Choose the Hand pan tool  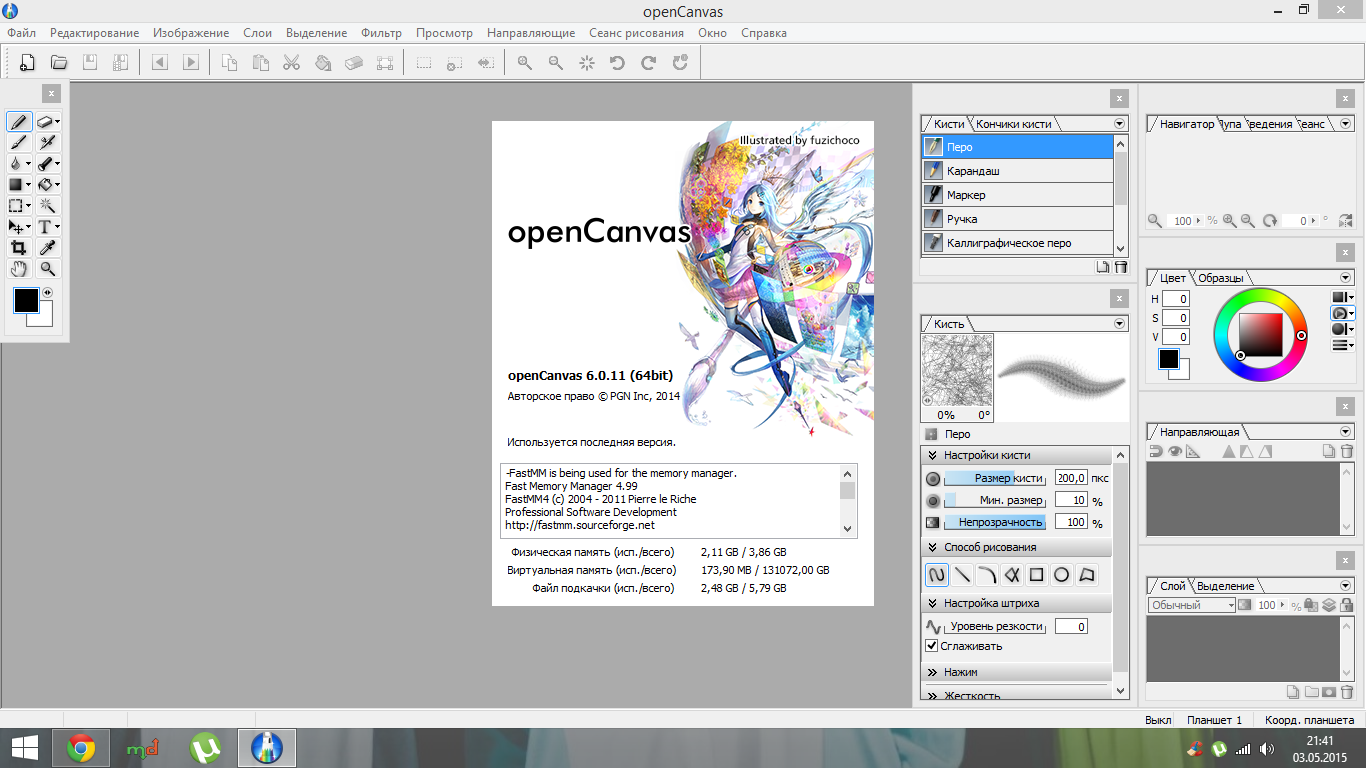point(18,269)
